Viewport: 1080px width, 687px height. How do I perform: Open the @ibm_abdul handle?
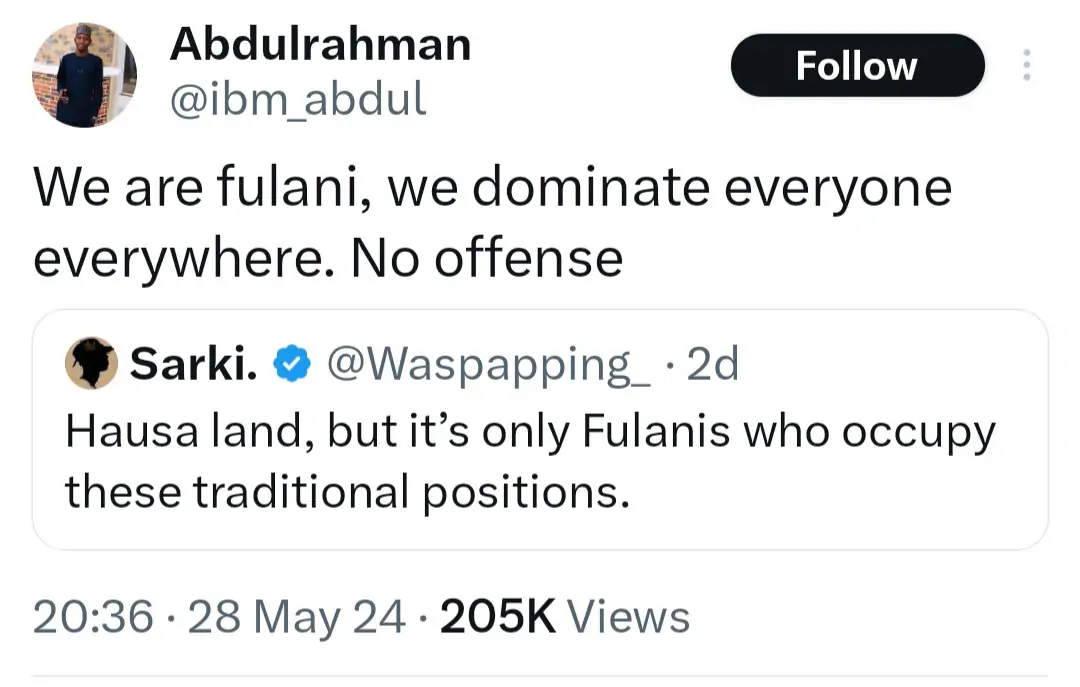tap(298, 98)
